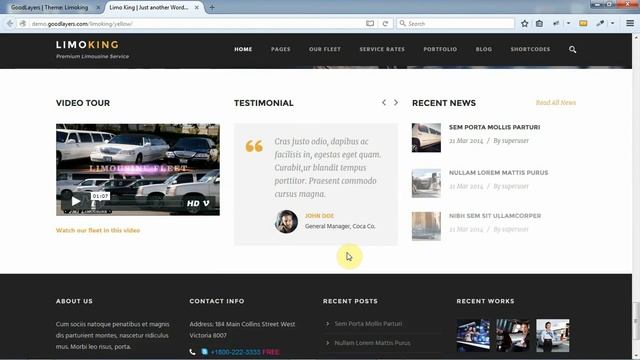The image size is (640, 360).
Task: Bookmark this page with the star icon
Action: pos(524,24)
